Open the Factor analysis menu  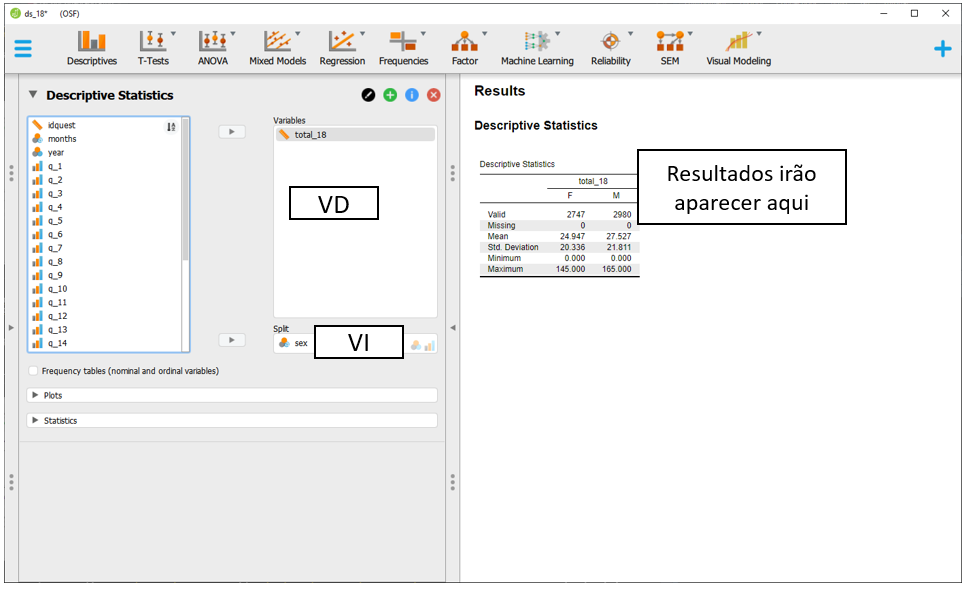coord(464,47)
